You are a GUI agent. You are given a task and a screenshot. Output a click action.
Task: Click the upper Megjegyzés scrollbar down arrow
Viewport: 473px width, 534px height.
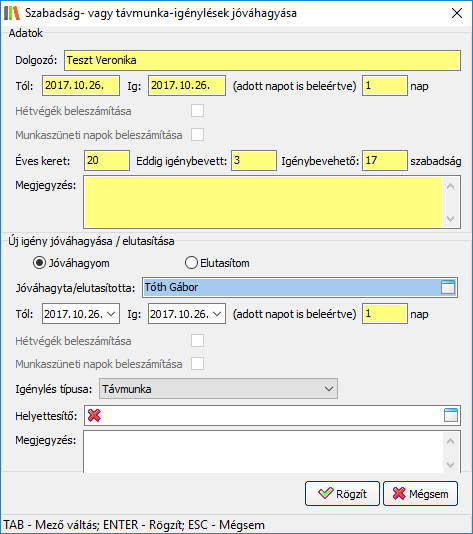click(x=451, y=219)
